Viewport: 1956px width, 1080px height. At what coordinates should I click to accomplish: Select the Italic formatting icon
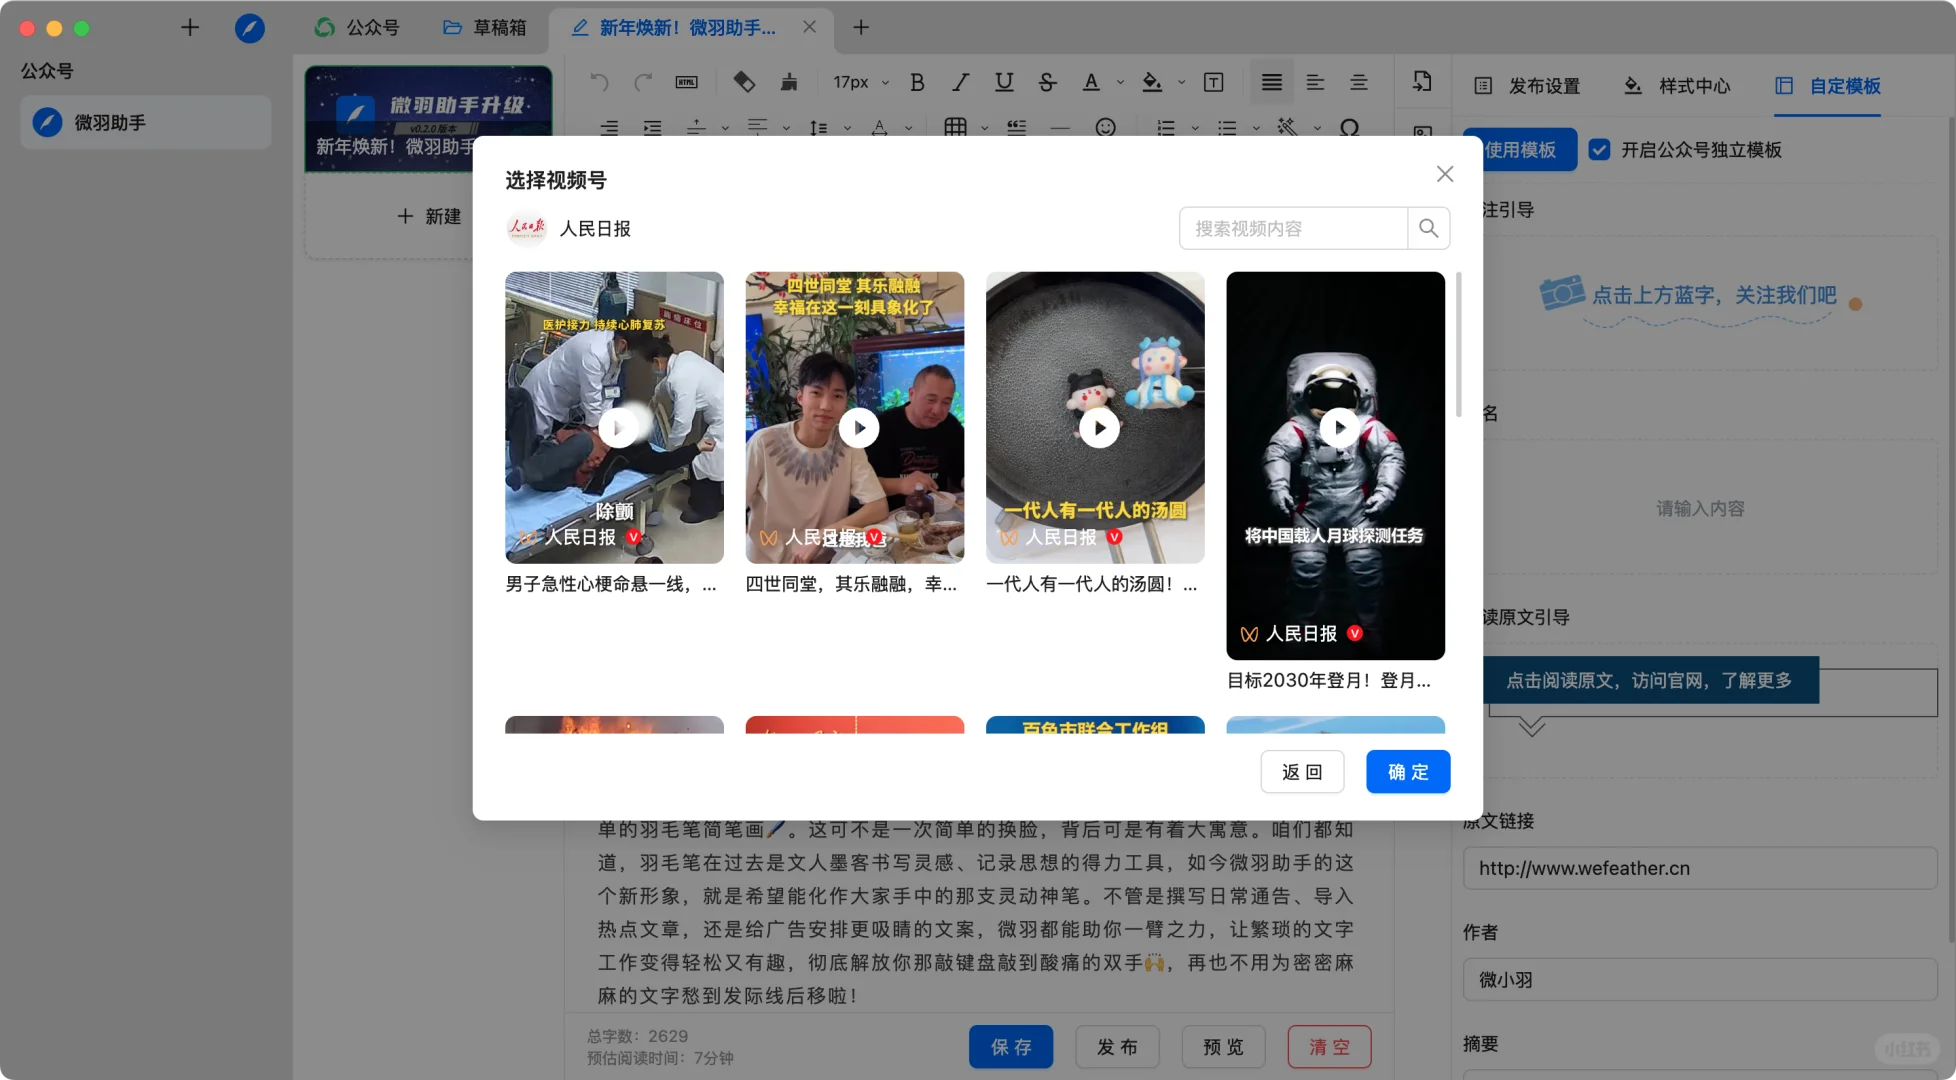[960, 82]
